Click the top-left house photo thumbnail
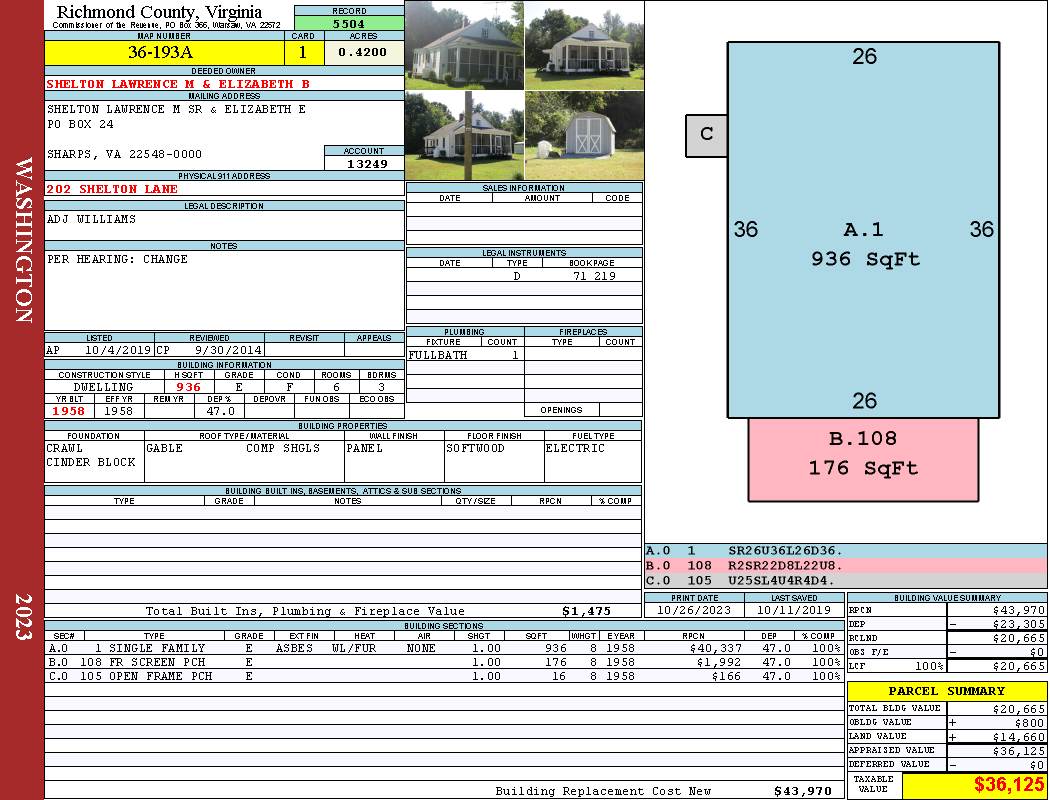The width and height of the screenshot is (1050, 800). (464, 45)
